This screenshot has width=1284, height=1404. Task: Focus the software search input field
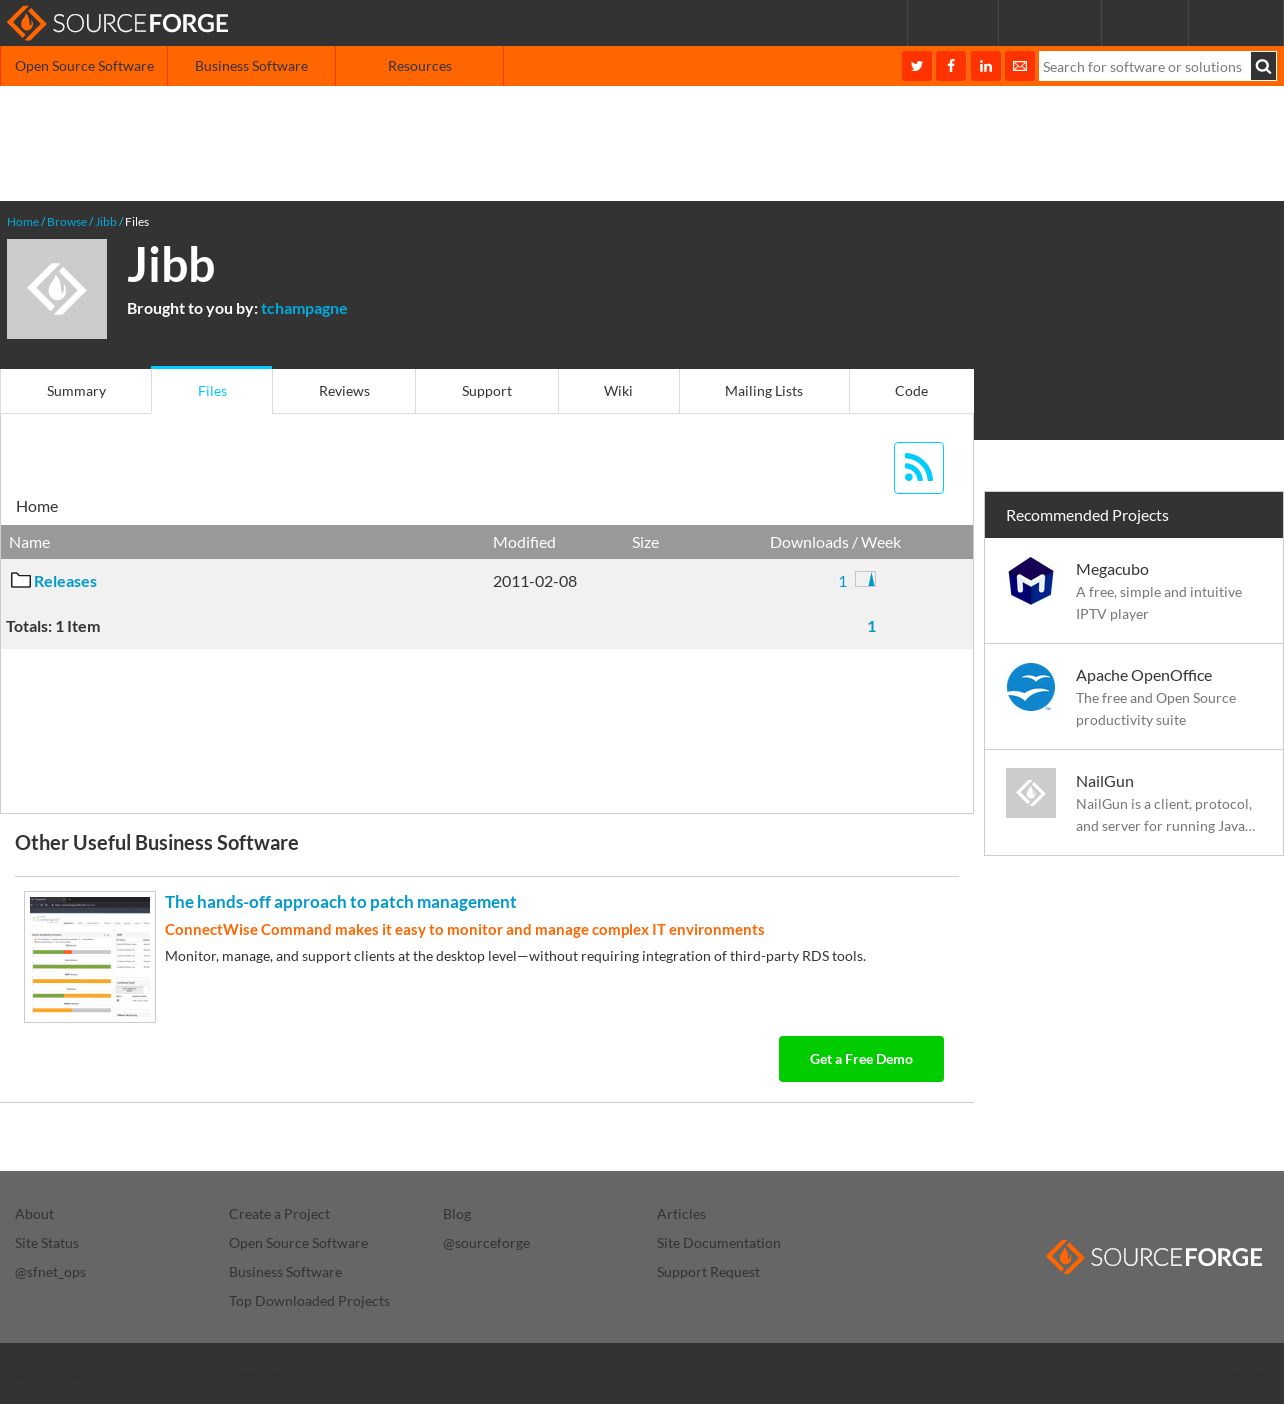[1144, 66]
